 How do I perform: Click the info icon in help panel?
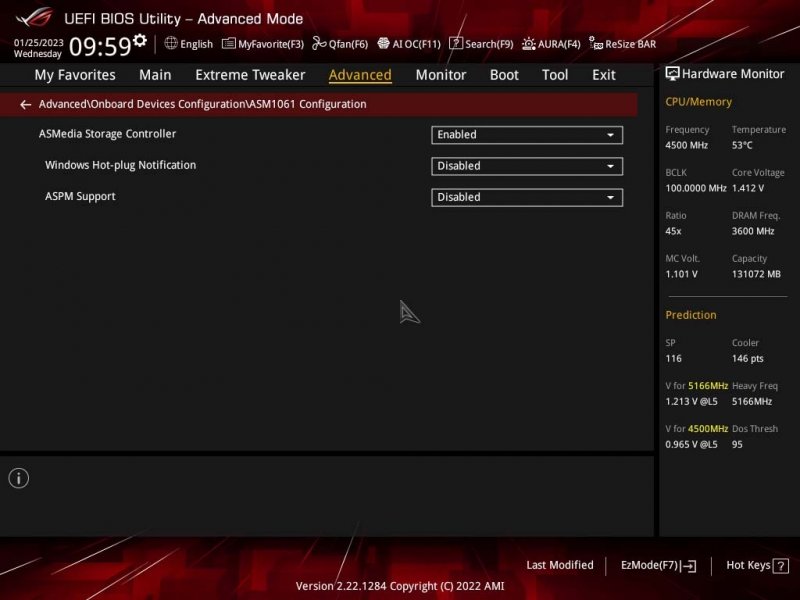pyautogui.click(x=19, y=478)
